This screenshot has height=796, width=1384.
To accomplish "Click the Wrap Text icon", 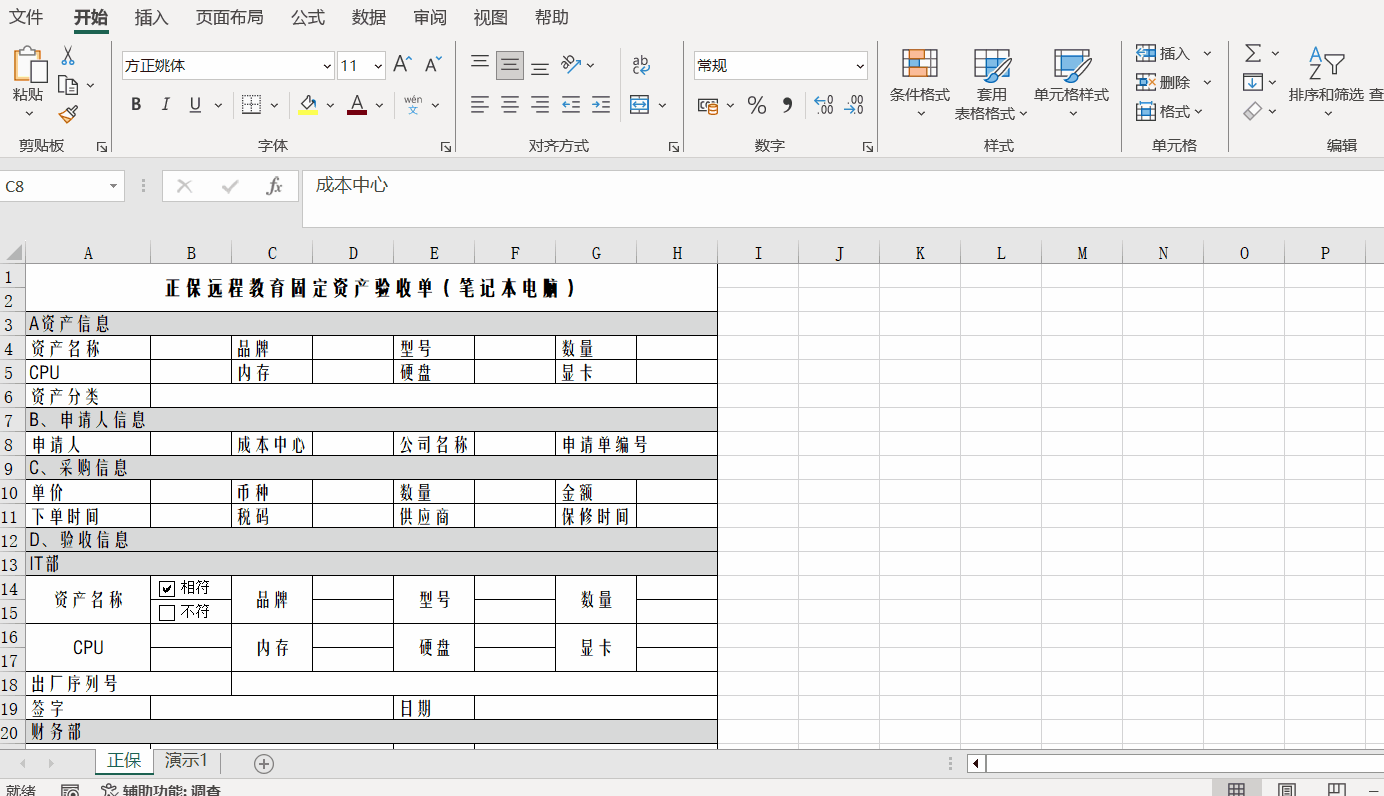I will point(641,66).
